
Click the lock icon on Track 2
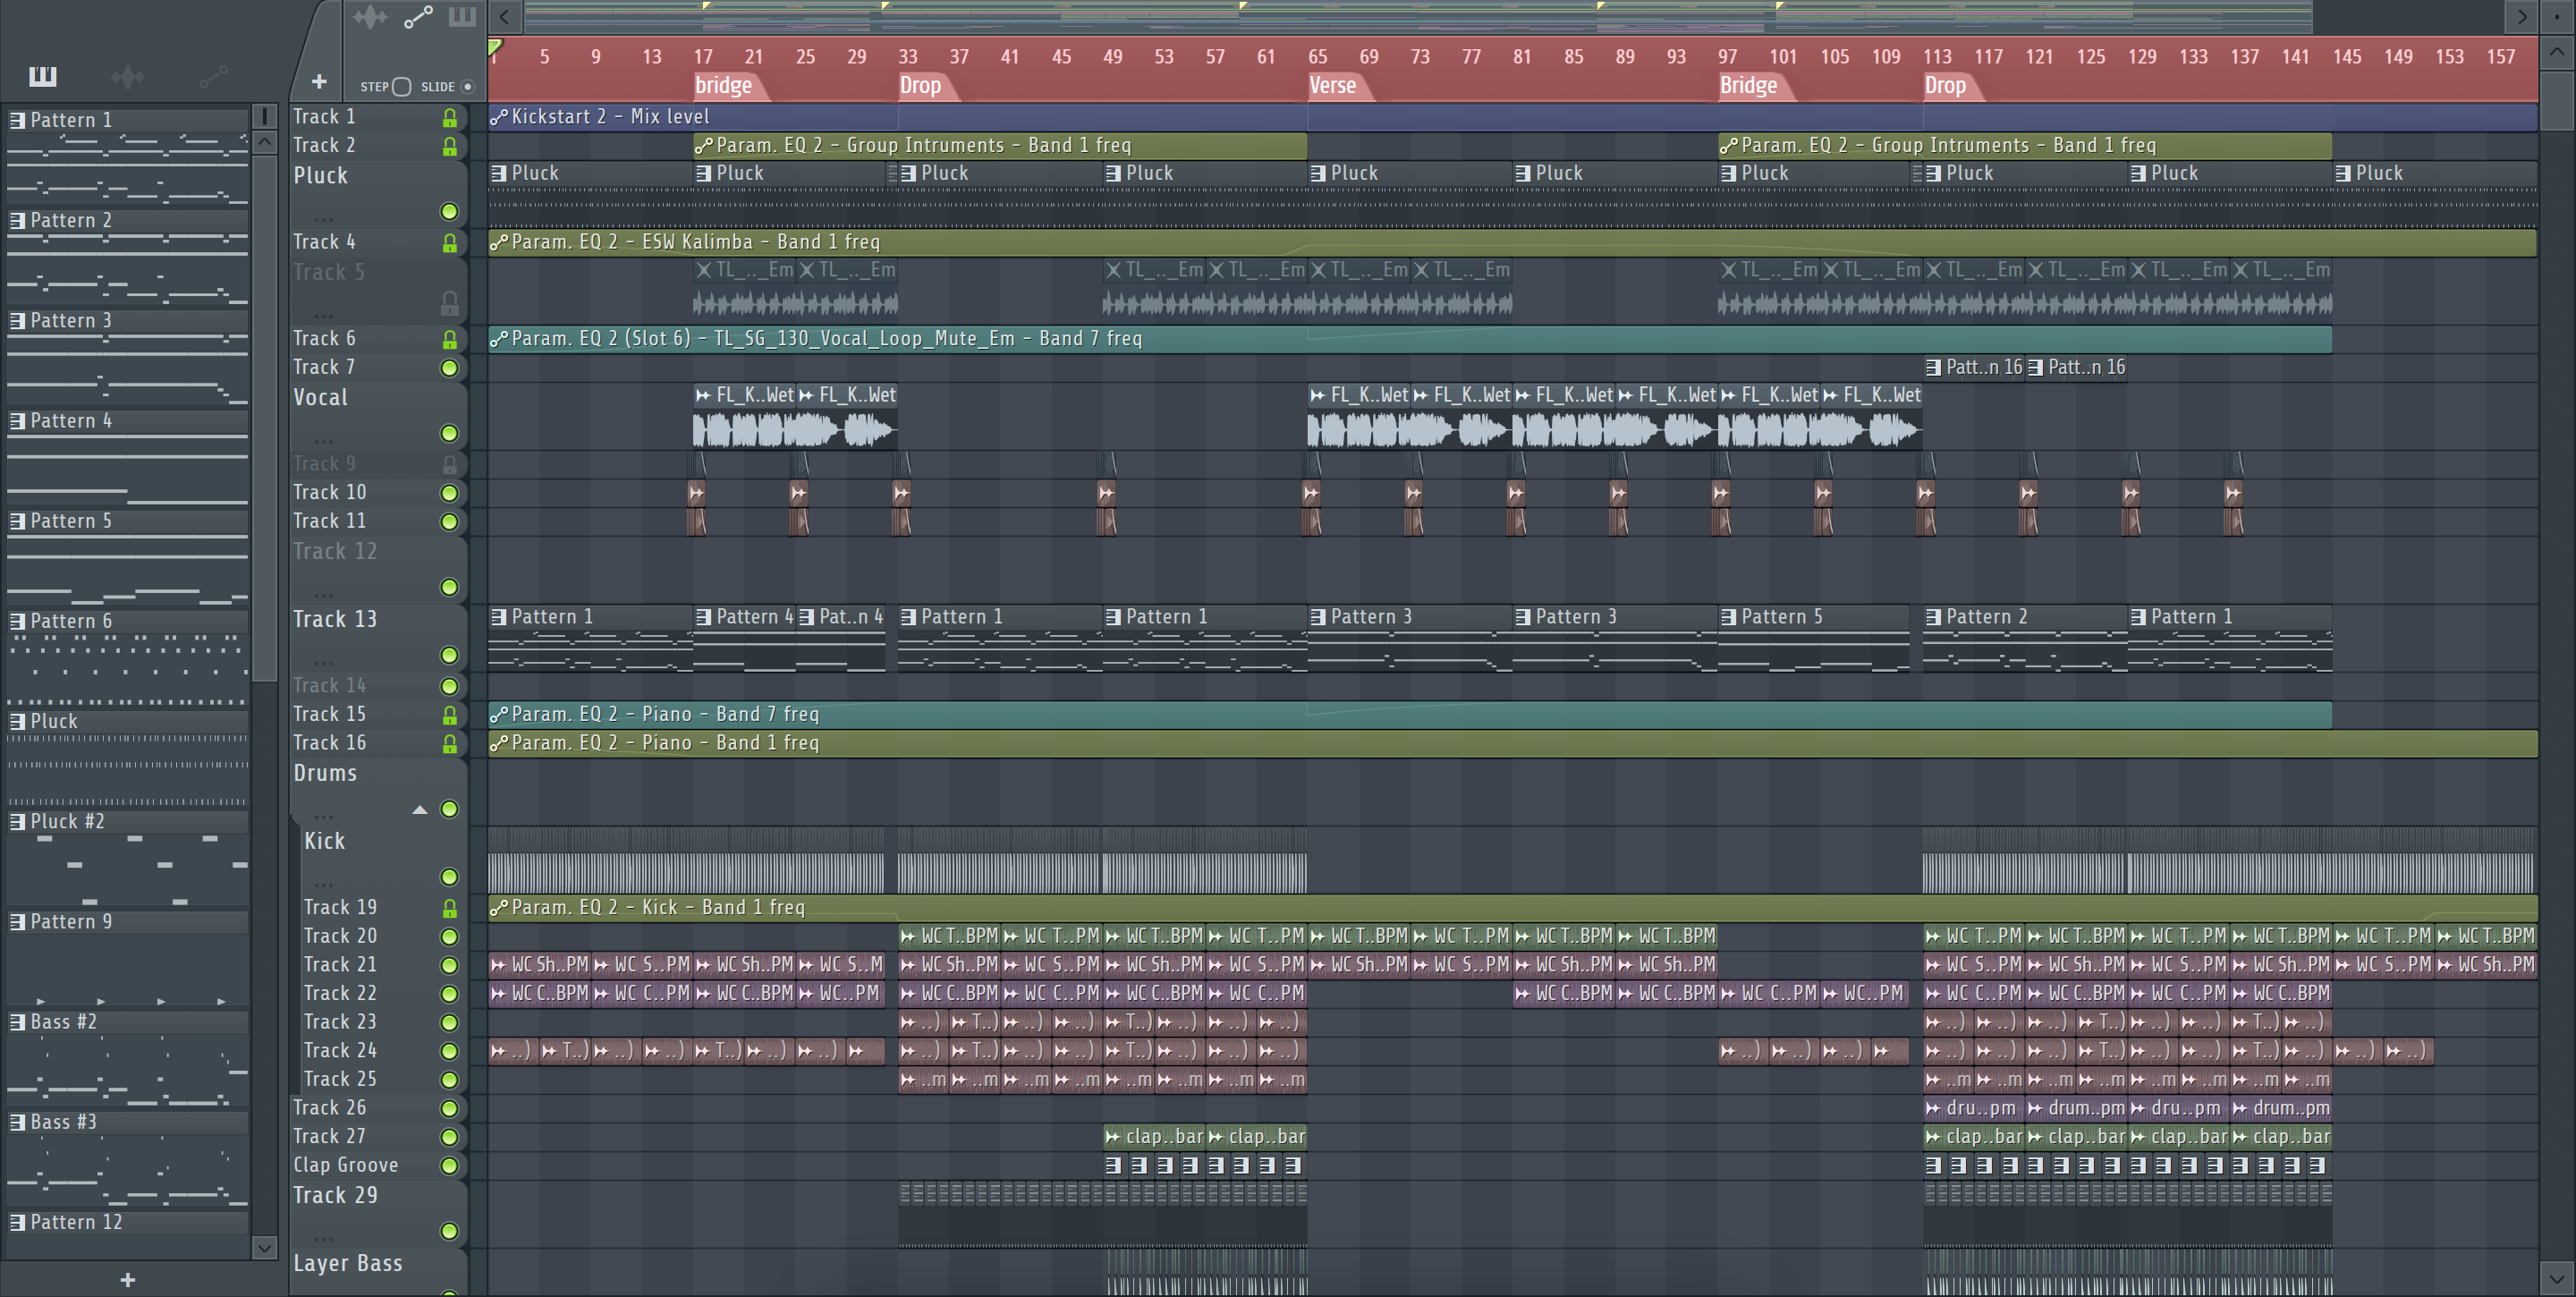tap(450, 146)
